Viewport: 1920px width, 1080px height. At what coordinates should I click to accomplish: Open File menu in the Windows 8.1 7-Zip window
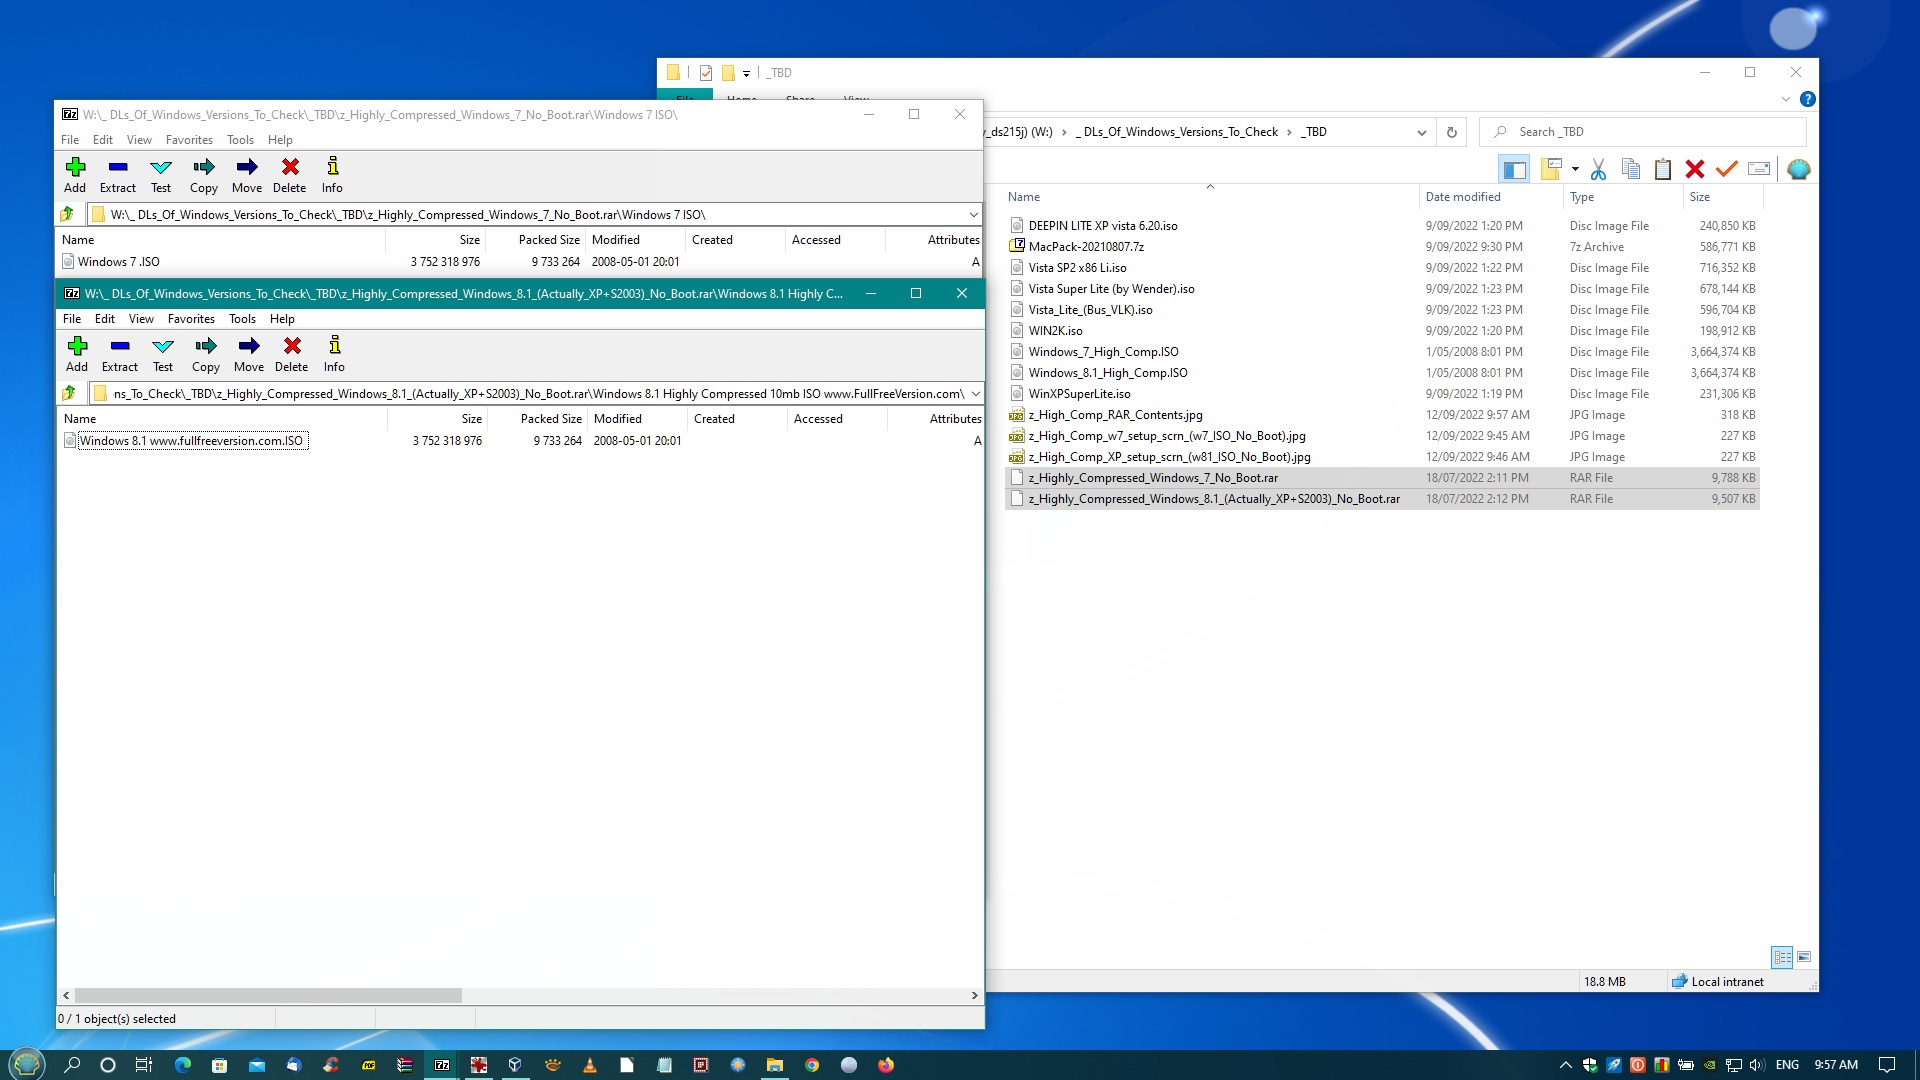(72, 319)
